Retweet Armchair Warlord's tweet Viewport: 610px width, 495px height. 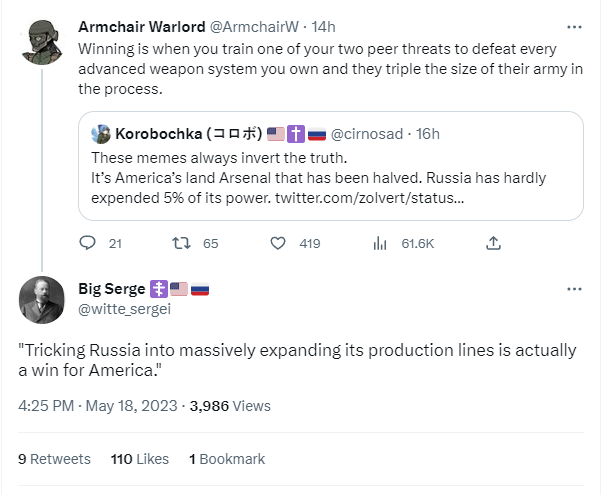tap(183, 243)
